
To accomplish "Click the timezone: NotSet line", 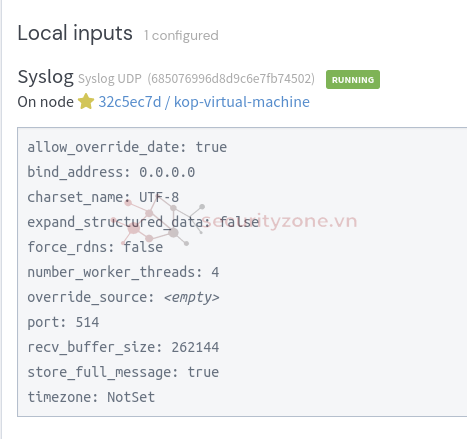I will 91,397.
